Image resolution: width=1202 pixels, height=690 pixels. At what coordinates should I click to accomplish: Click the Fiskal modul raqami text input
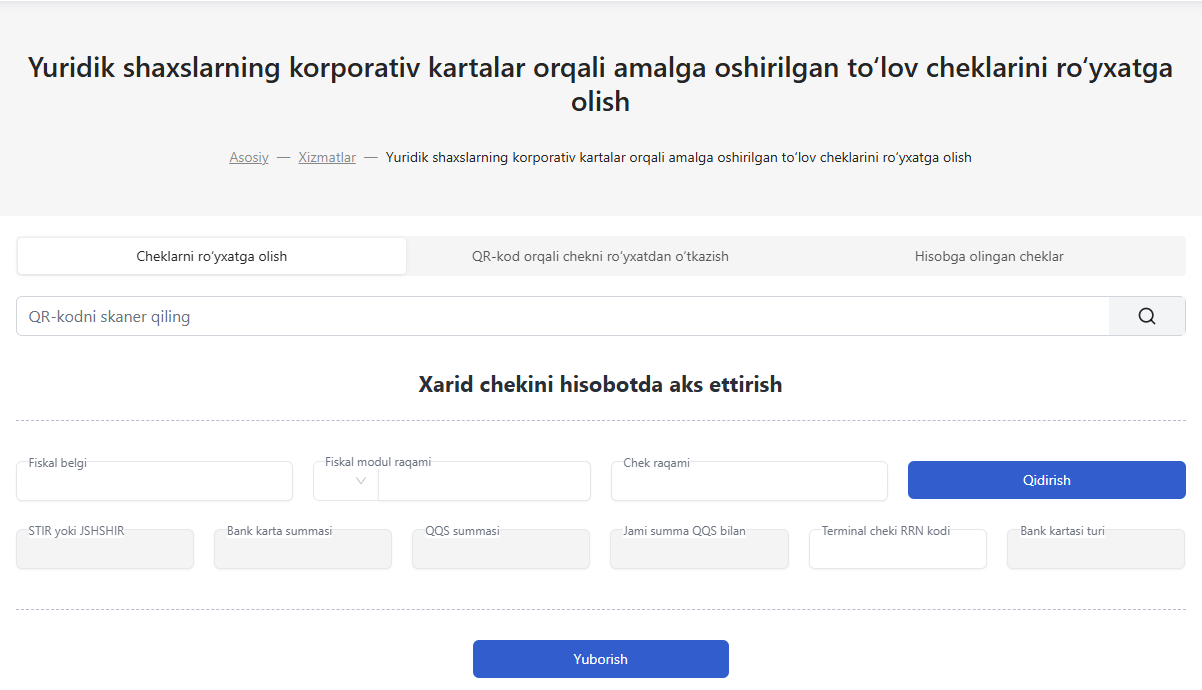[x=484, y=484]
